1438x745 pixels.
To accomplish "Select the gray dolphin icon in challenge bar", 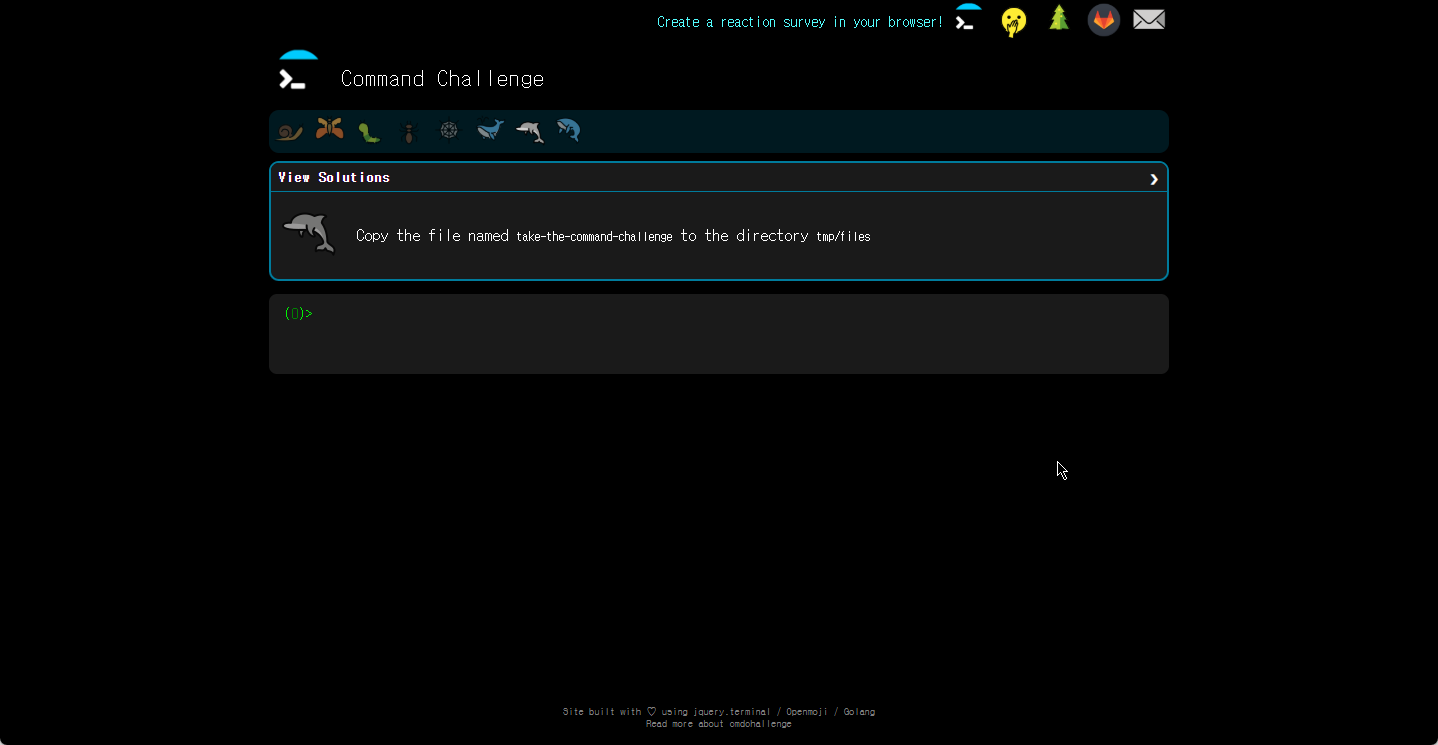I will click(x=530, y=131).
